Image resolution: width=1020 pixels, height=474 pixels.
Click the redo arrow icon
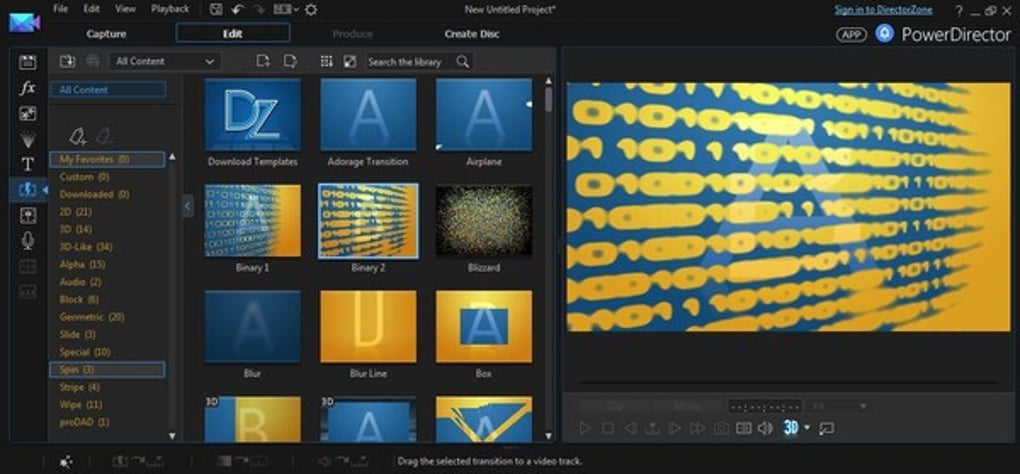258,9
